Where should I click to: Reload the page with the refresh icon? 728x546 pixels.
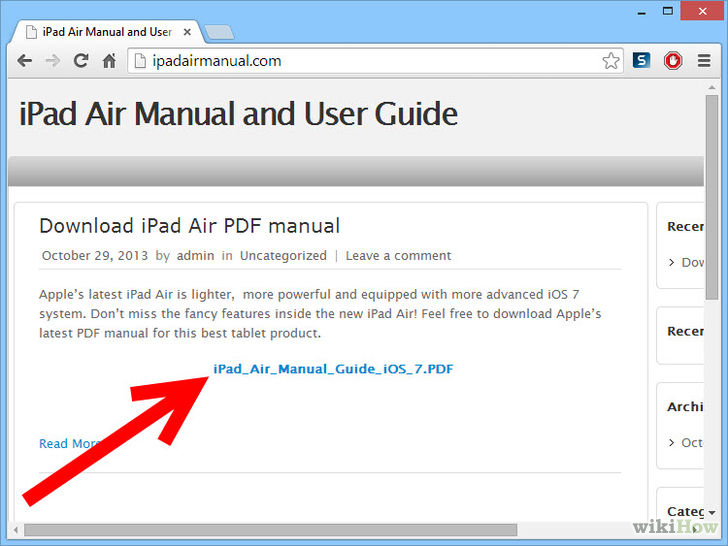point(81,61)
